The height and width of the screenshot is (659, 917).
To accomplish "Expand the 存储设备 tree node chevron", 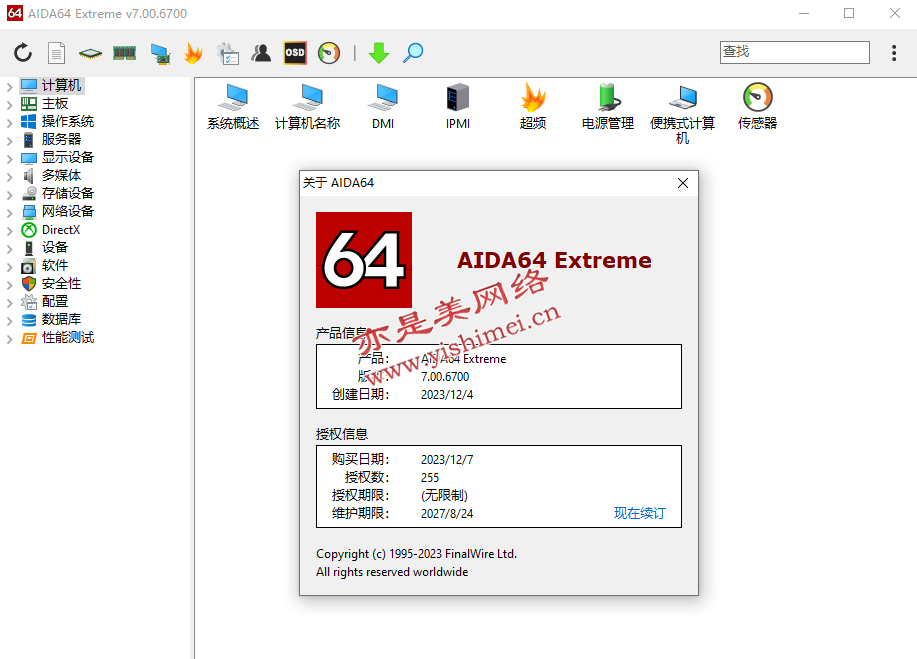I will [x=9, y=195].
